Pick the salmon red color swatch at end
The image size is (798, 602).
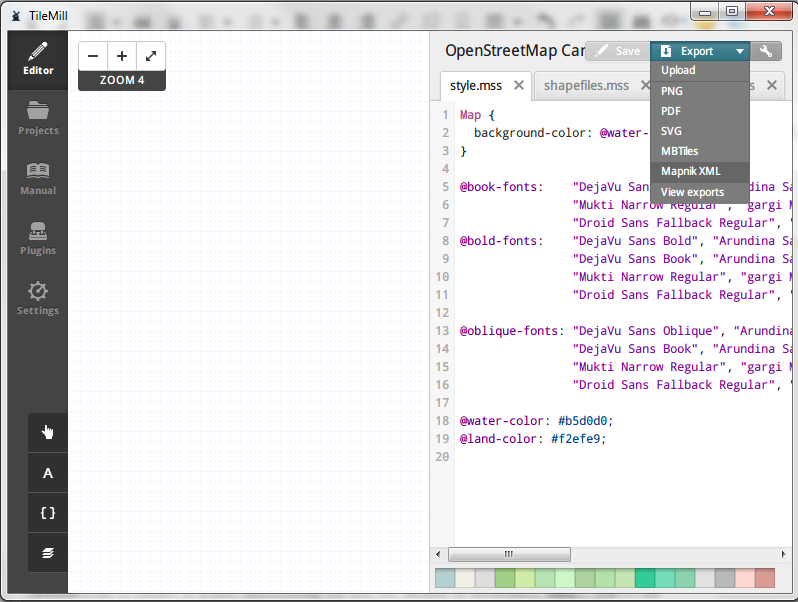pos(765,578)
